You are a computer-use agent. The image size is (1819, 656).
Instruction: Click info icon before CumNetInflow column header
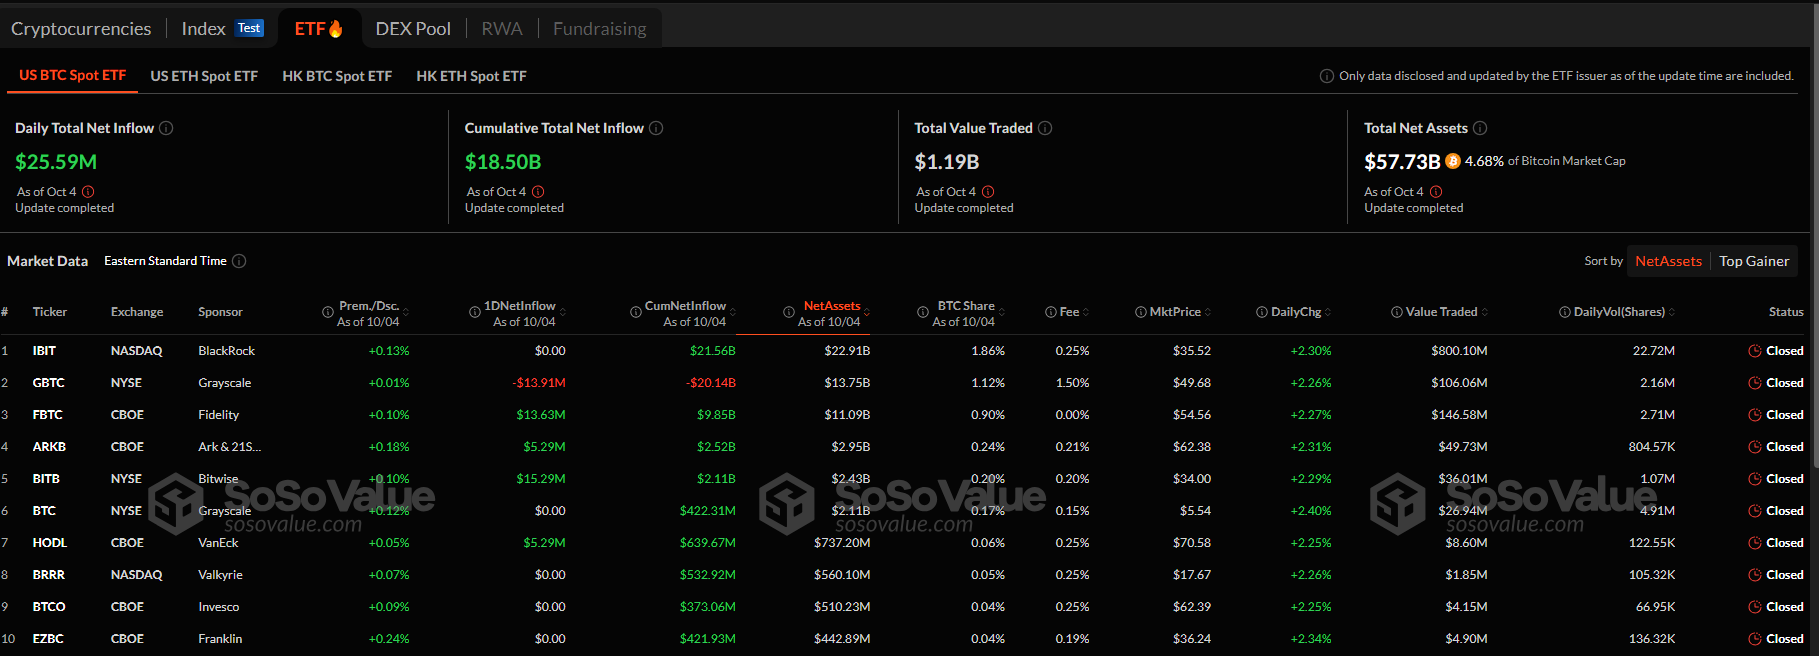[636, 313]
